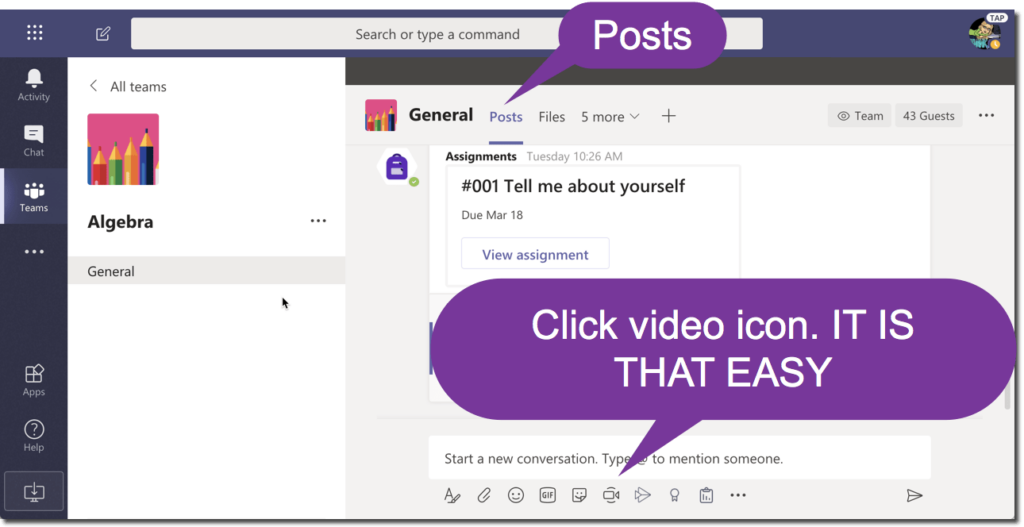Open the #001 Tell me about yourself card
Screen dimensions: 1024x527
pyautogui.click(x=593, y=225)
